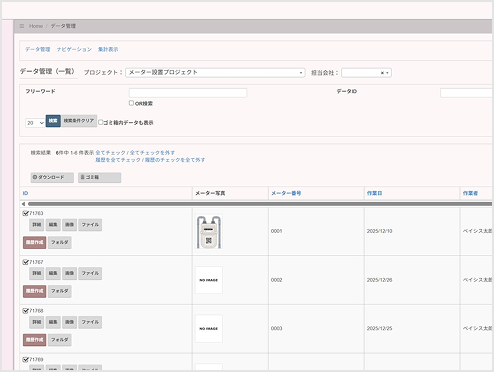
Task: Click the ゴミ箱 button above the table
Action: (x=99, y=177)
